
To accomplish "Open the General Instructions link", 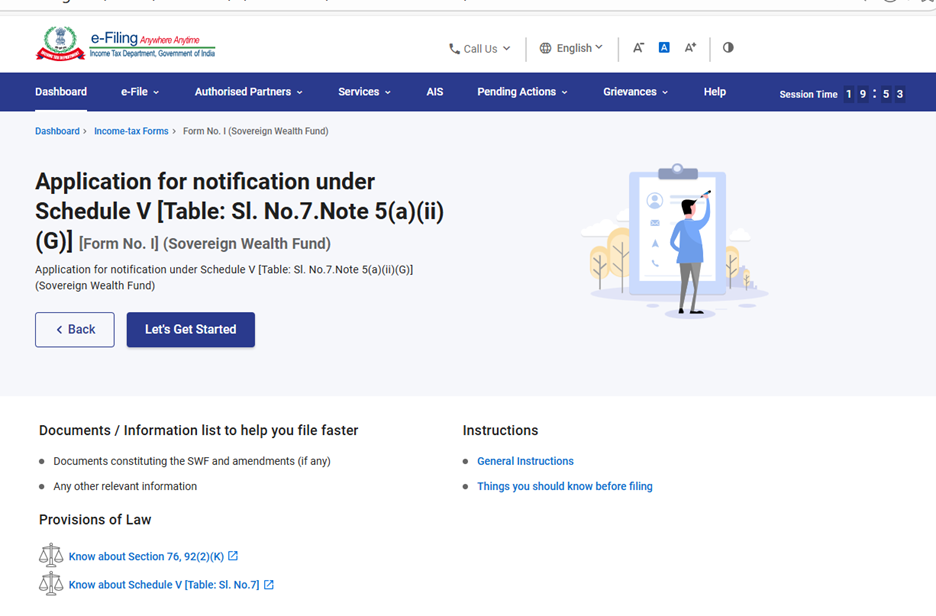I will [x=525, y=461].
